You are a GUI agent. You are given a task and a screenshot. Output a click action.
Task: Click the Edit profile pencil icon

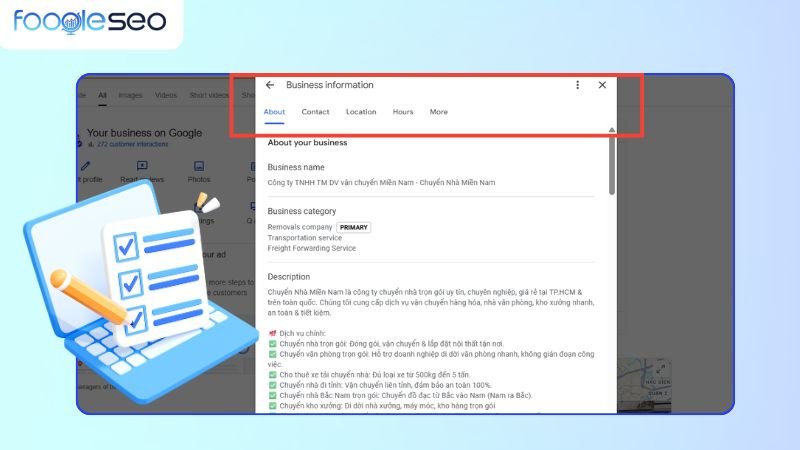86,166
